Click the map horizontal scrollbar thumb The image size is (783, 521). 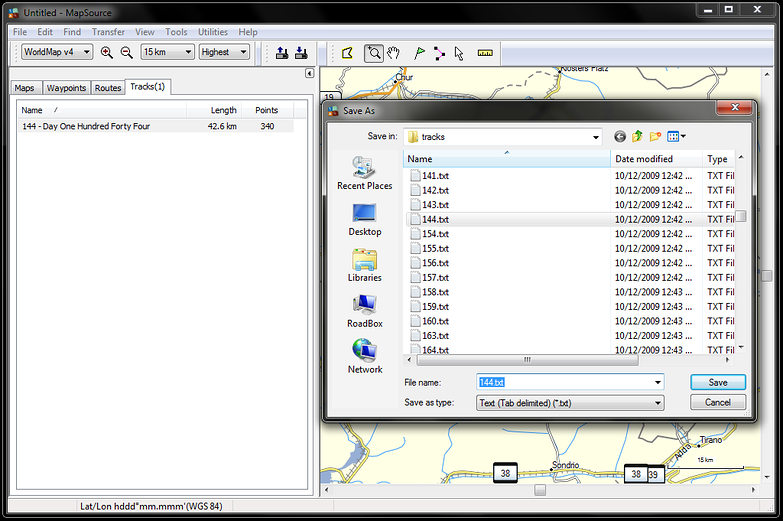pos(540,490)
